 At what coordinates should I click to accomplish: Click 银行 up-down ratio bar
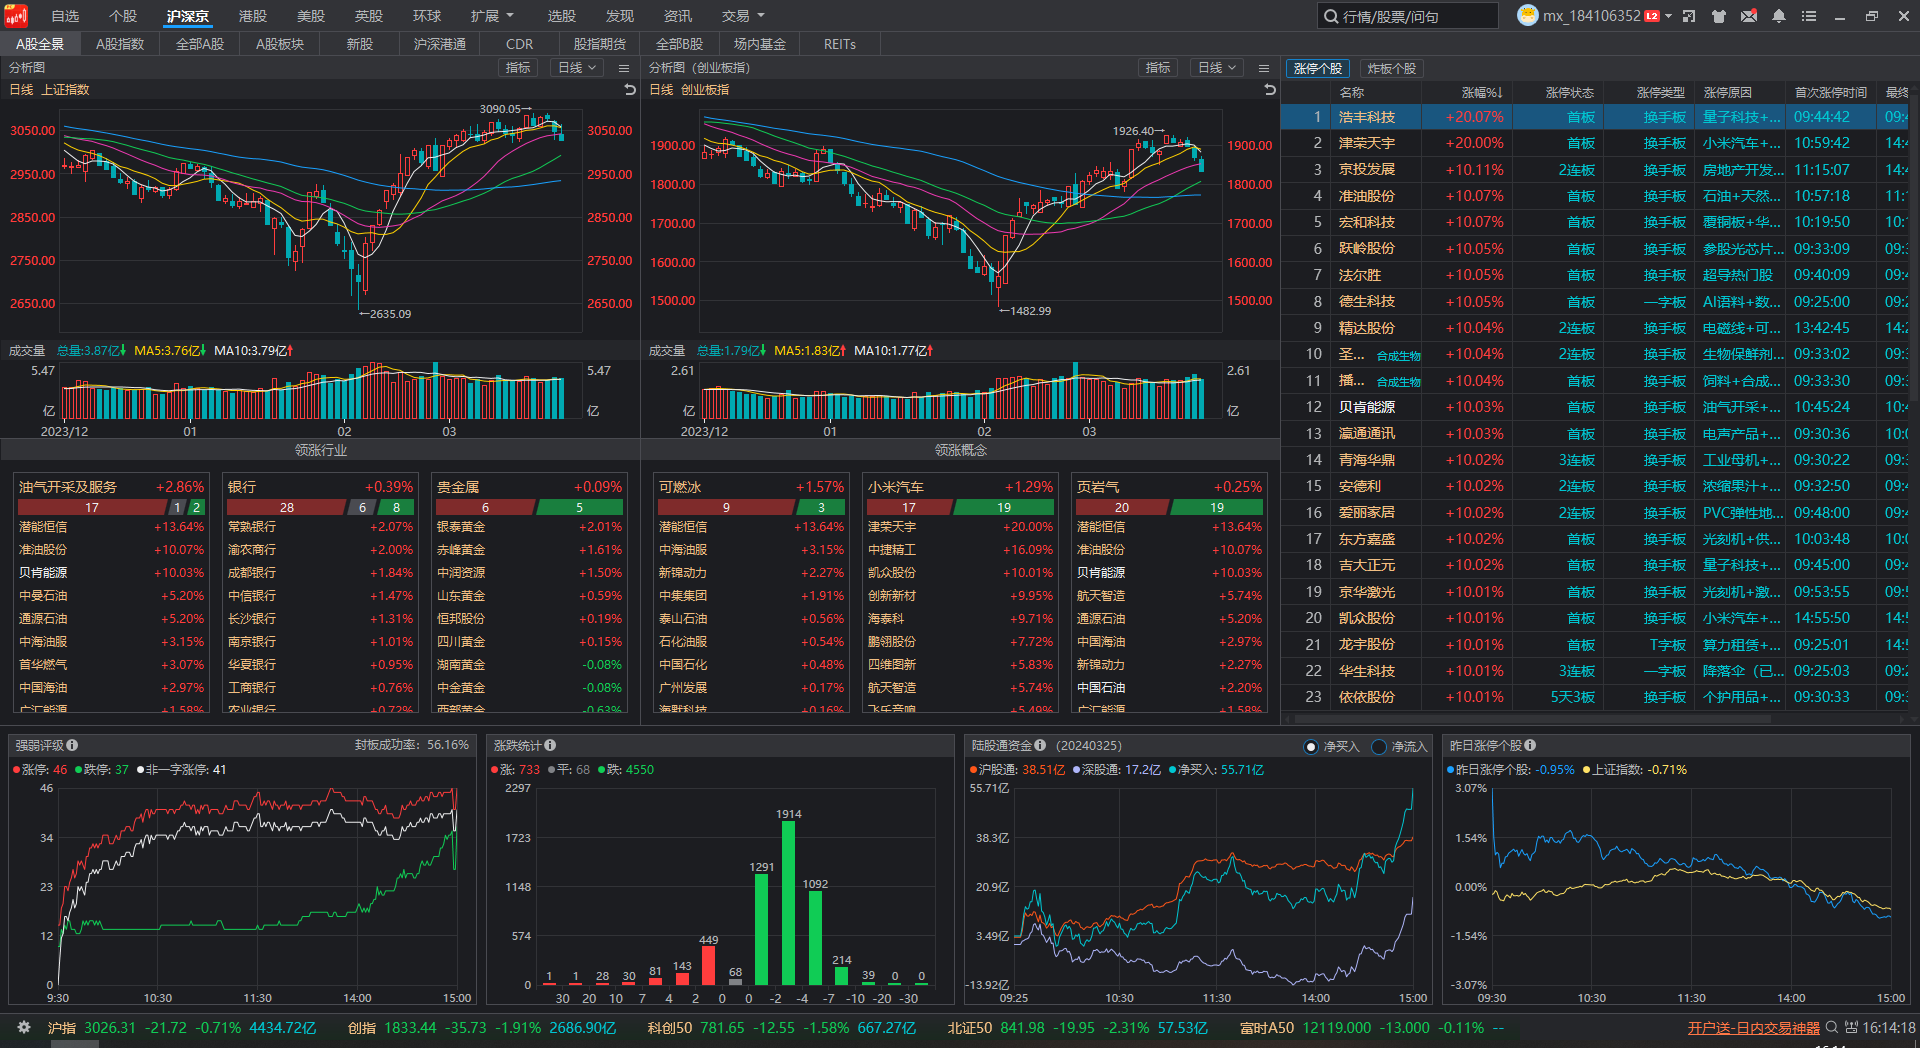point(320,508)
